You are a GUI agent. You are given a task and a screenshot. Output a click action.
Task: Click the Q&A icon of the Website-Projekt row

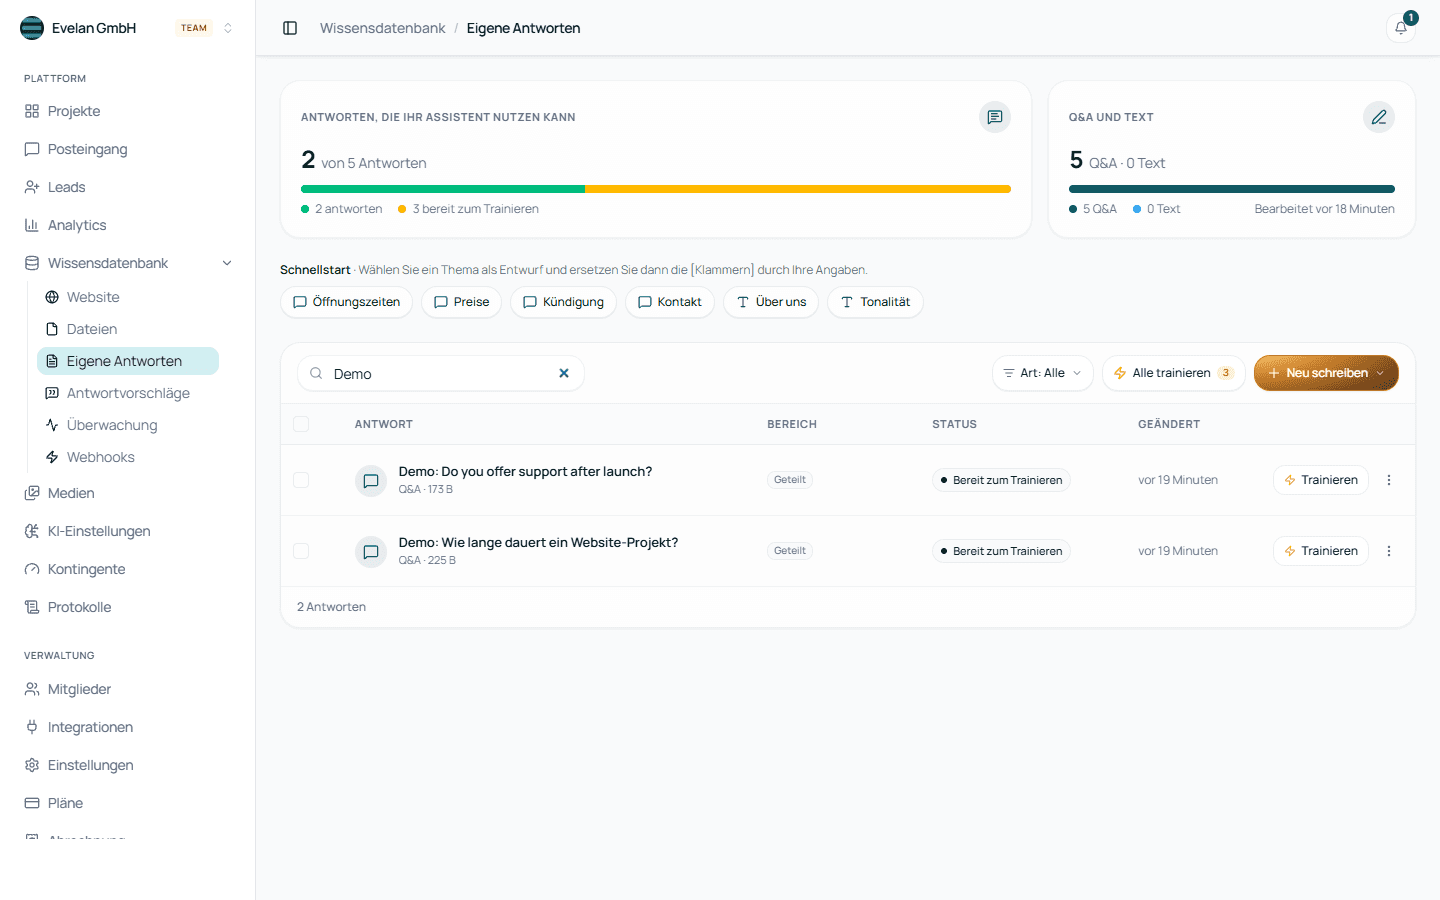coord(371,552)
